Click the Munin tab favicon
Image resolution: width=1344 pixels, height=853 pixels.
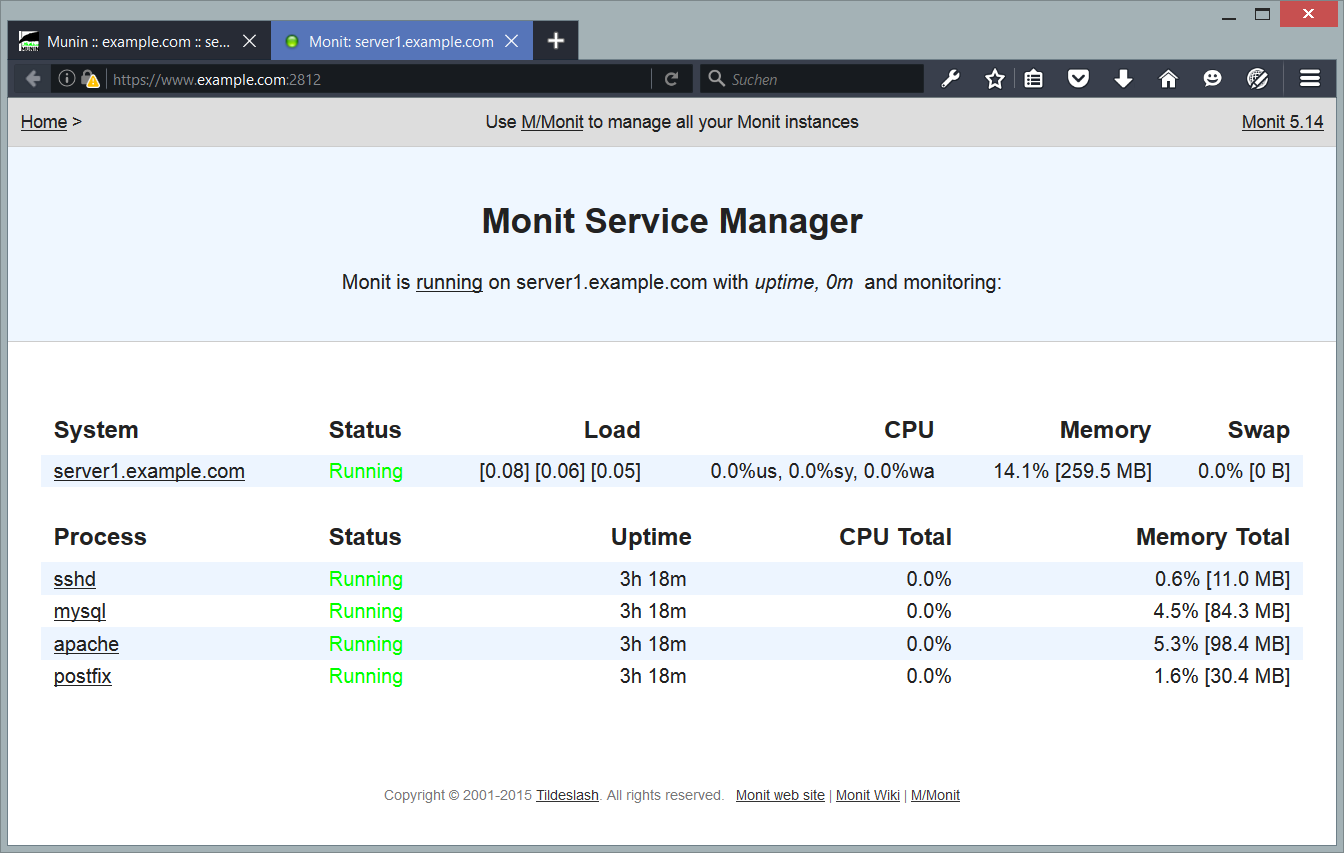click(x=29, y=41)
